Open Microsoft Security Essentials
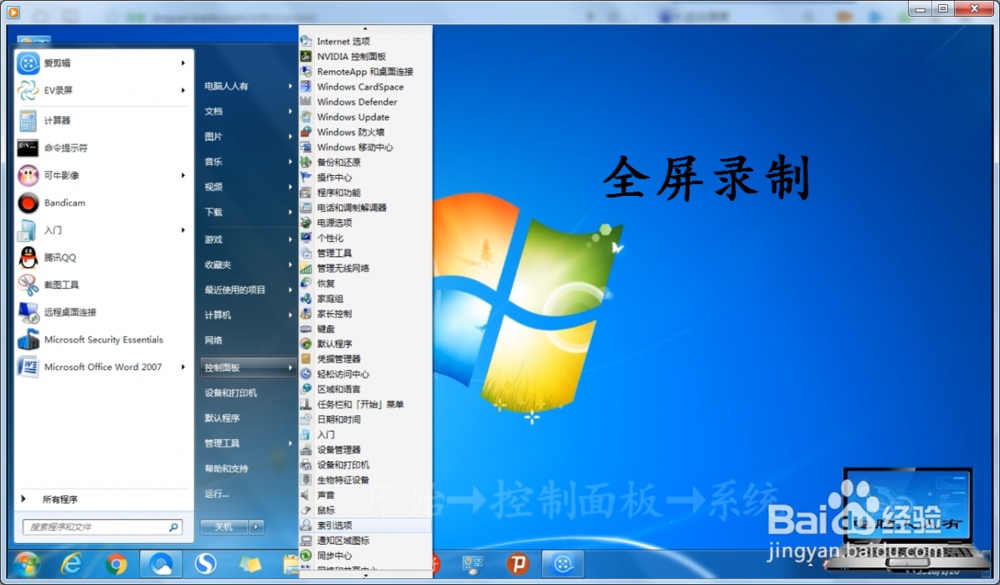The height and width of the screenshot is (585, 1000). point(103,340)
